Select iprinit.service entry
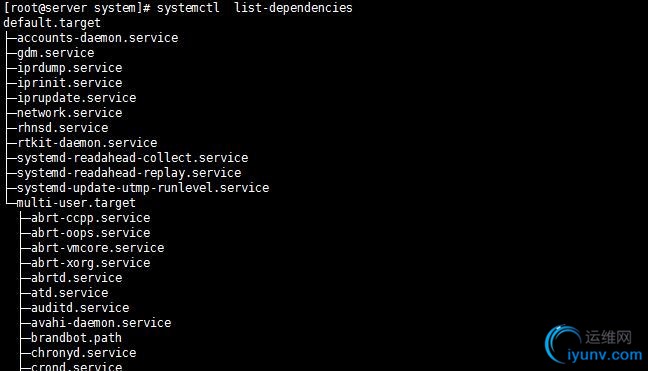 point(70,83)
